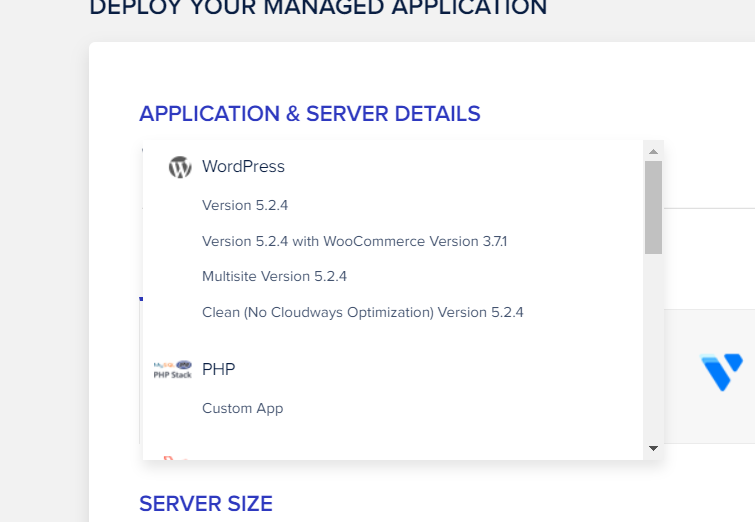This screenshot has width=755, height=522.
Task: Click the PHP group heading
Action: coord(218,369)
